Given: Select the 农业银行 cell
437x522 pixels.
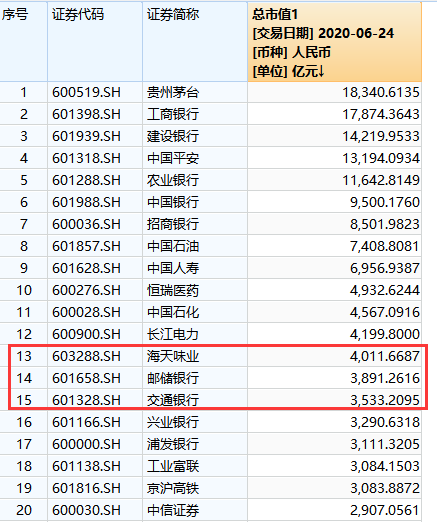Looking at the screenshot, I should point(195,180).
